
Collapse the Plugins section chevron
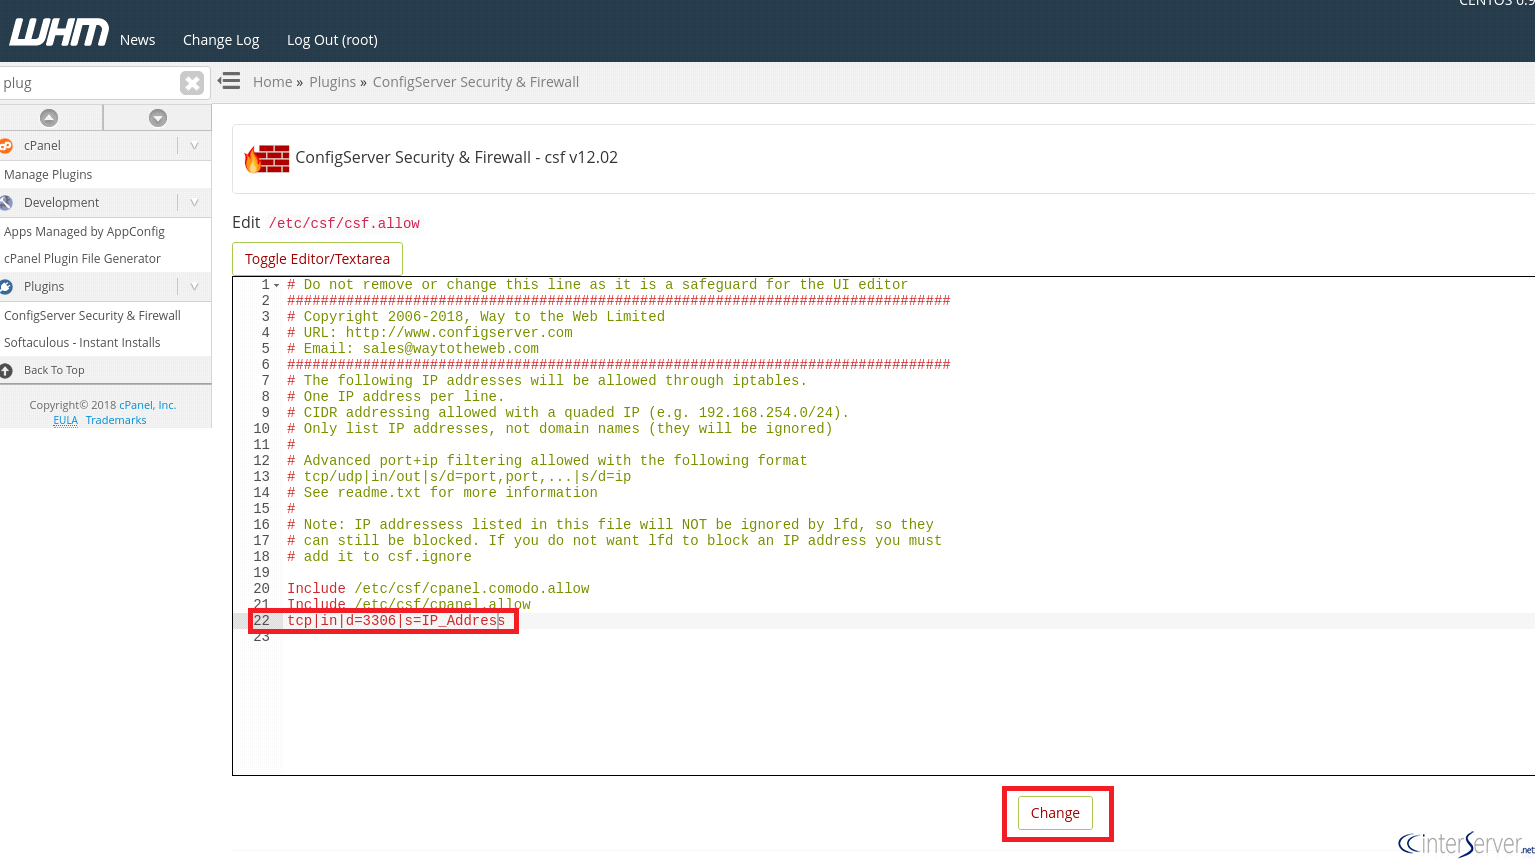click(x=194, y=287)
